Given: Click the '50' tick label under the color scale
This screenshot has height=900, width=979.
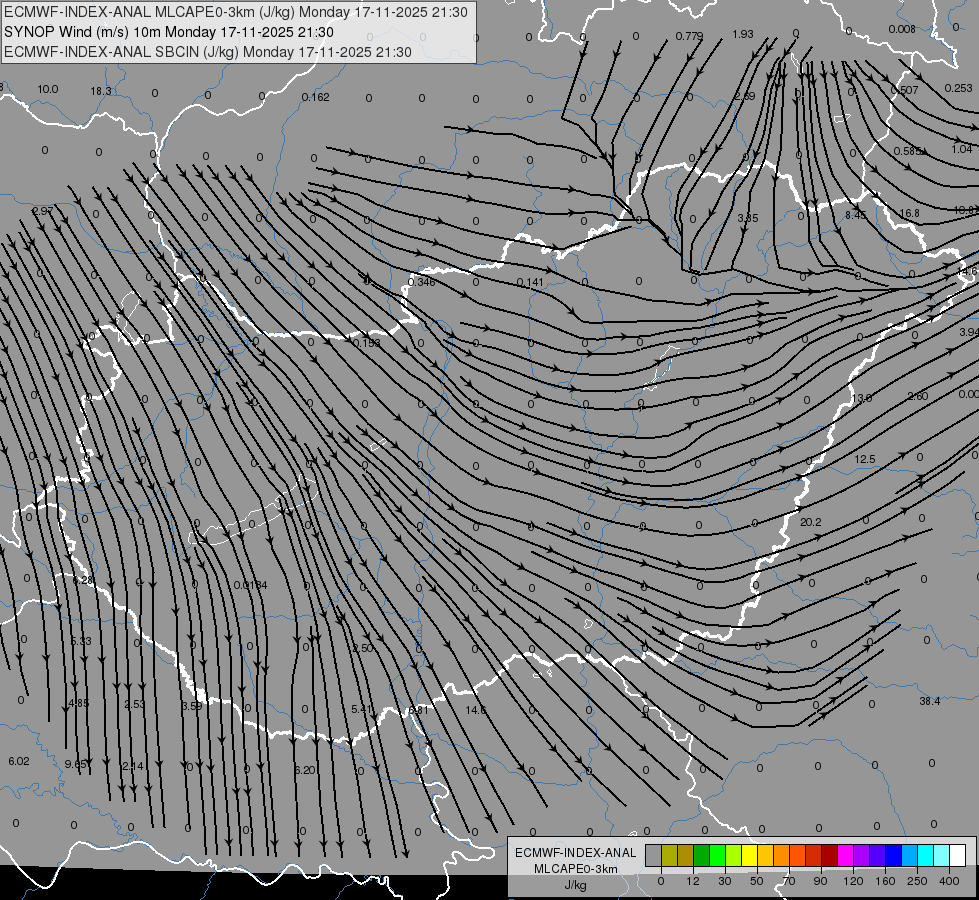Looking at the screenshot, I should (x=757, y=881).
